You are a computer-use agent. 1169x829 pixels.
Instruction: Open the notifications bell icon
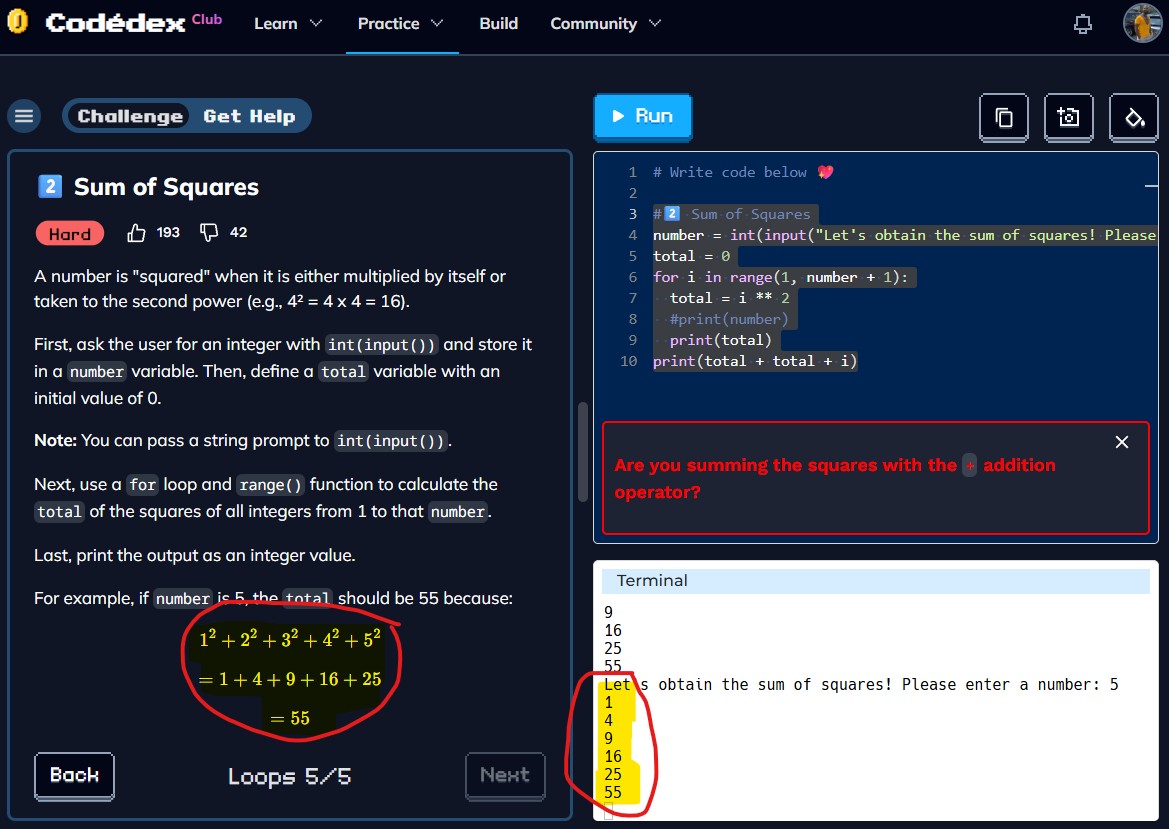(x=1083, y=24)
